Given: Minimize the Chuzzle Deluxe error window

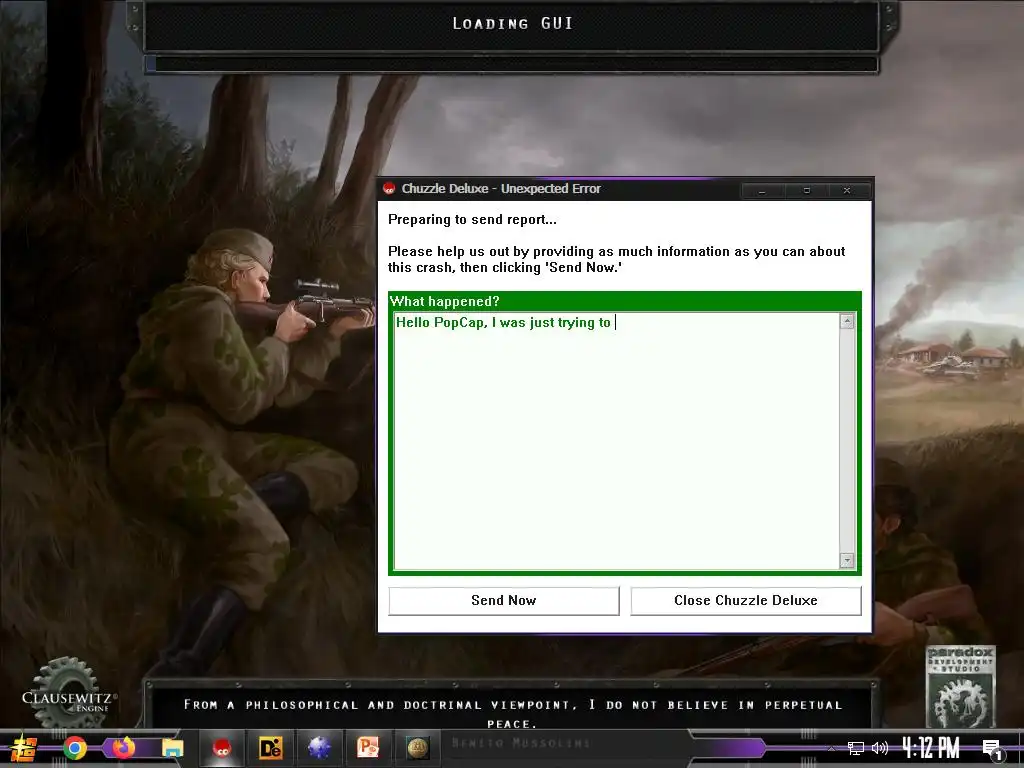Looking at the screenshot, I should (762, 190).
